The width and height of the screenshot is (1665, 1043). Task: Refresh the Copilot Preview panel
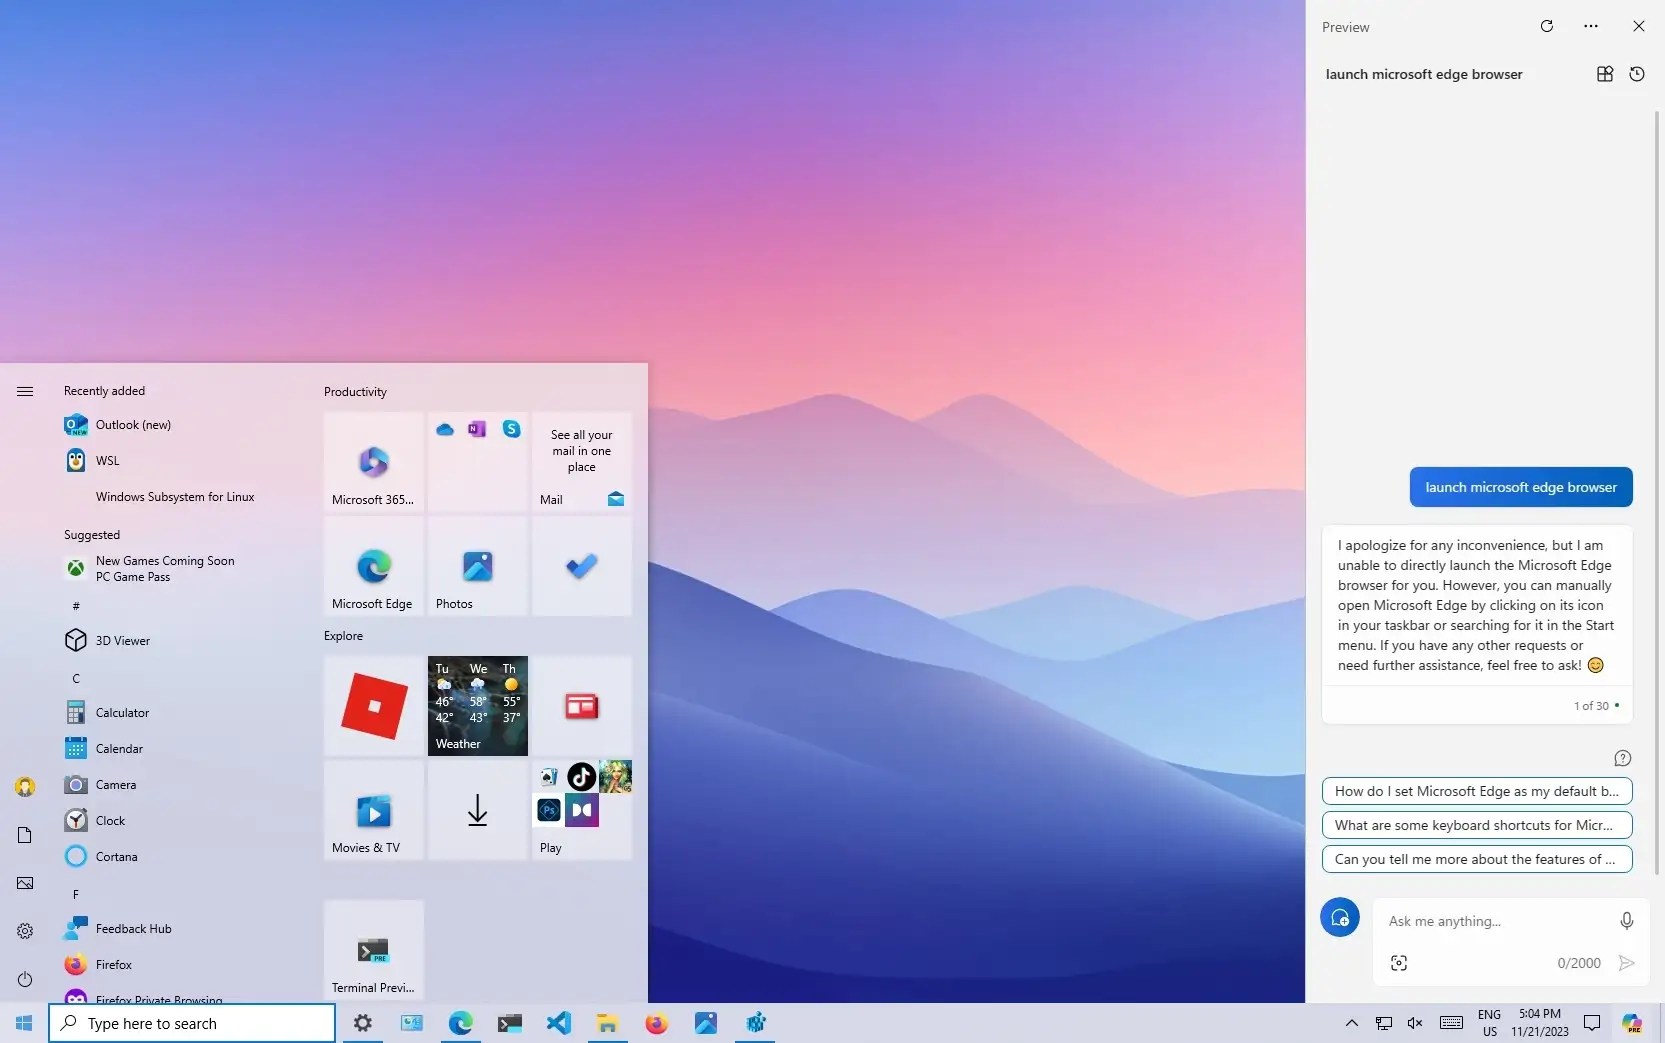point(1546,26)
